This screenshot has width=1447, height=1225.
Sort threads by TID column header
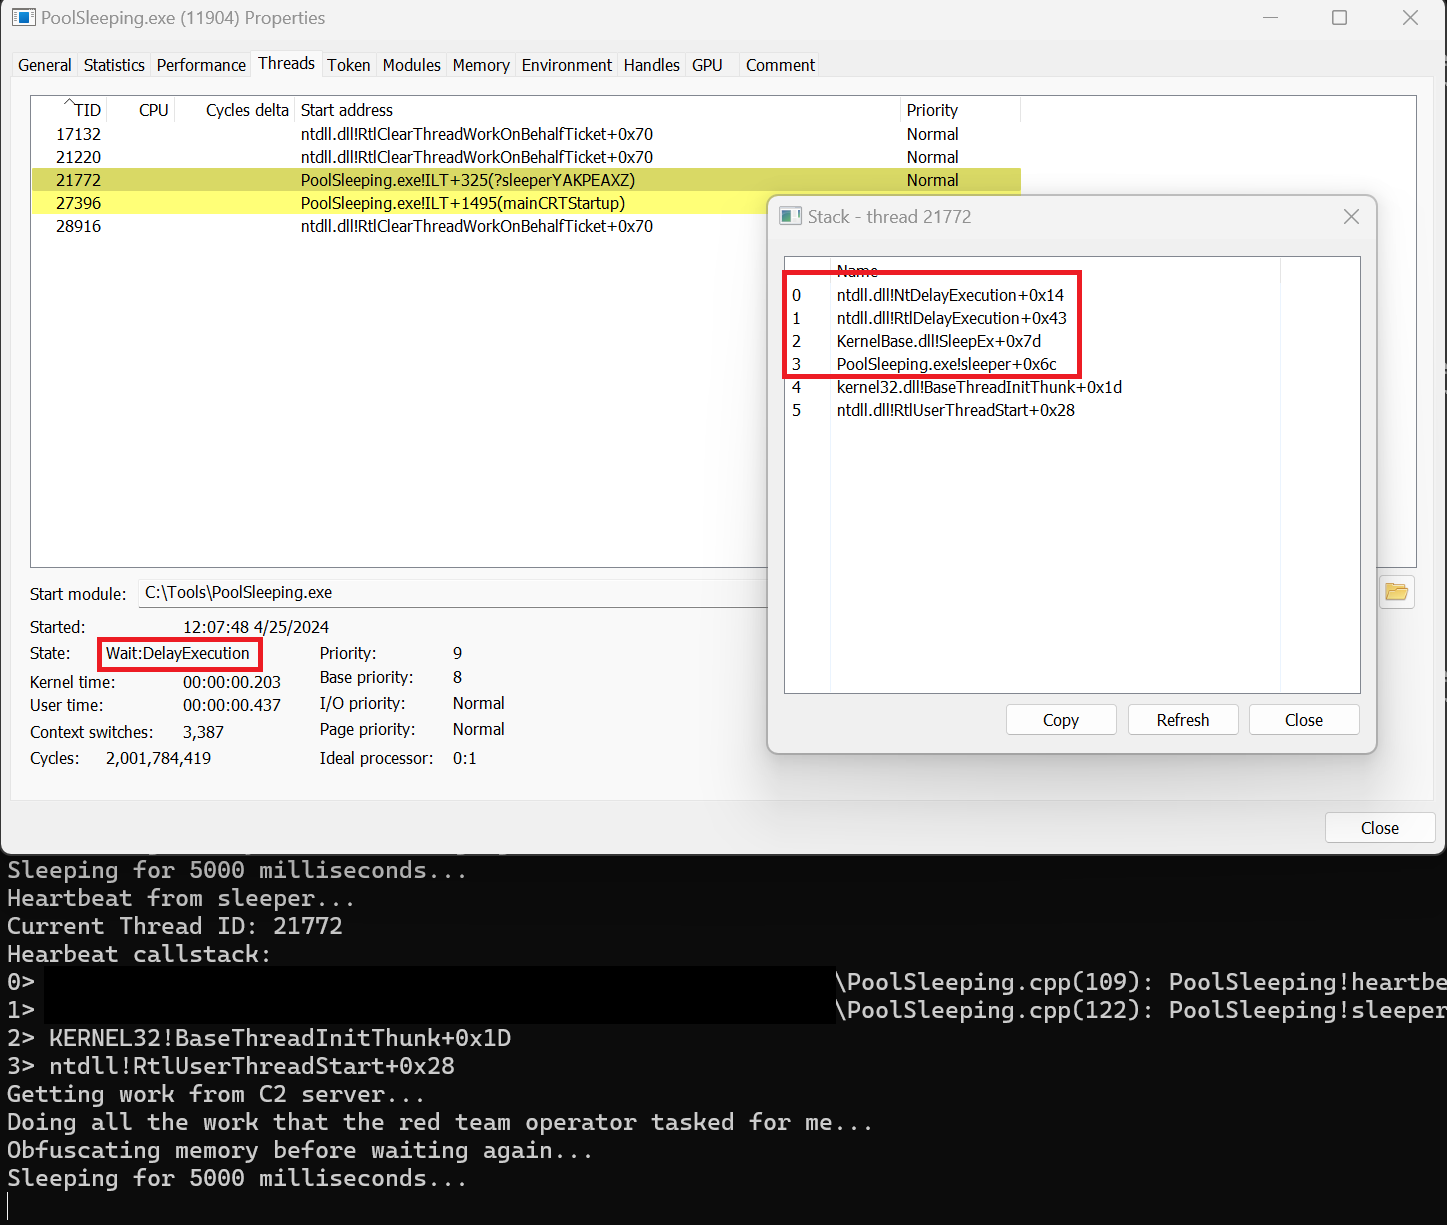pyautogui.click(x=87, y=110)
